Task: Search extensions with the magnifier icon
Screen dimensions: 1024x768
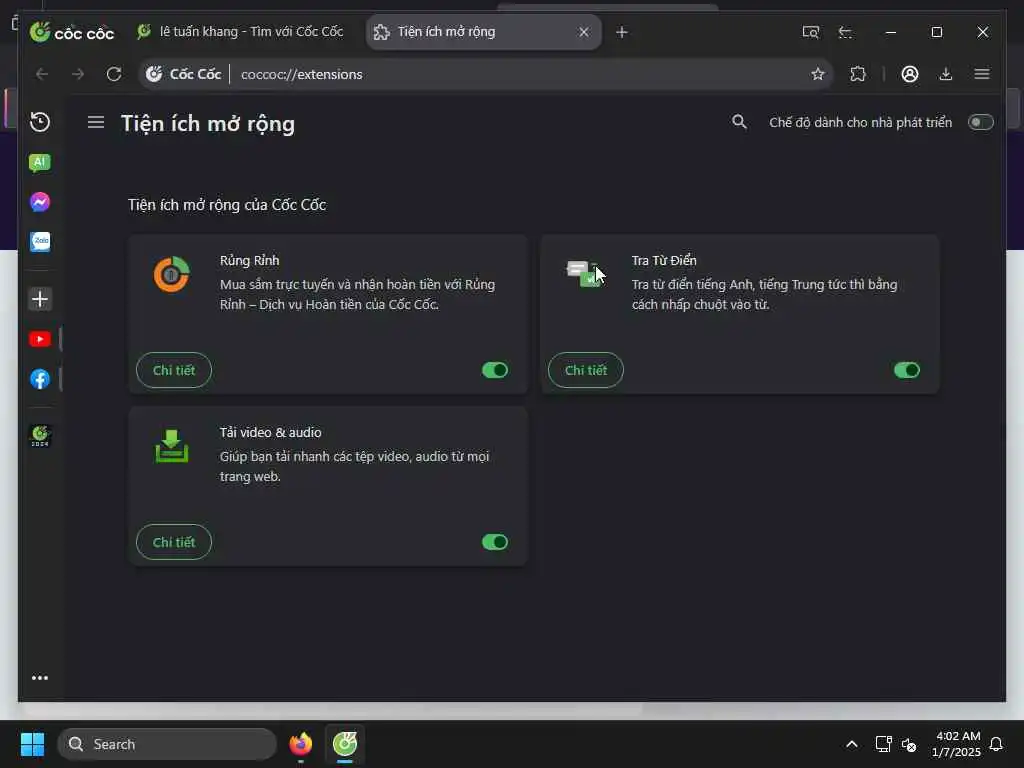Action: coord(739,122)
